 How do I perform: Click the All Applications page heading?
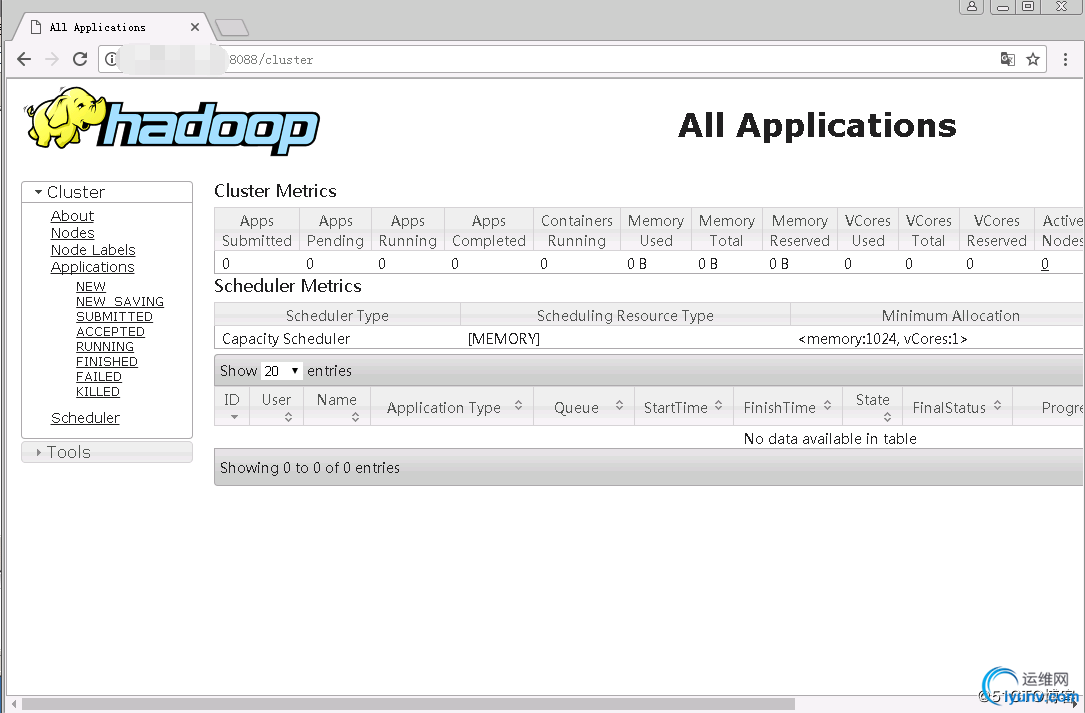[817, 126]
